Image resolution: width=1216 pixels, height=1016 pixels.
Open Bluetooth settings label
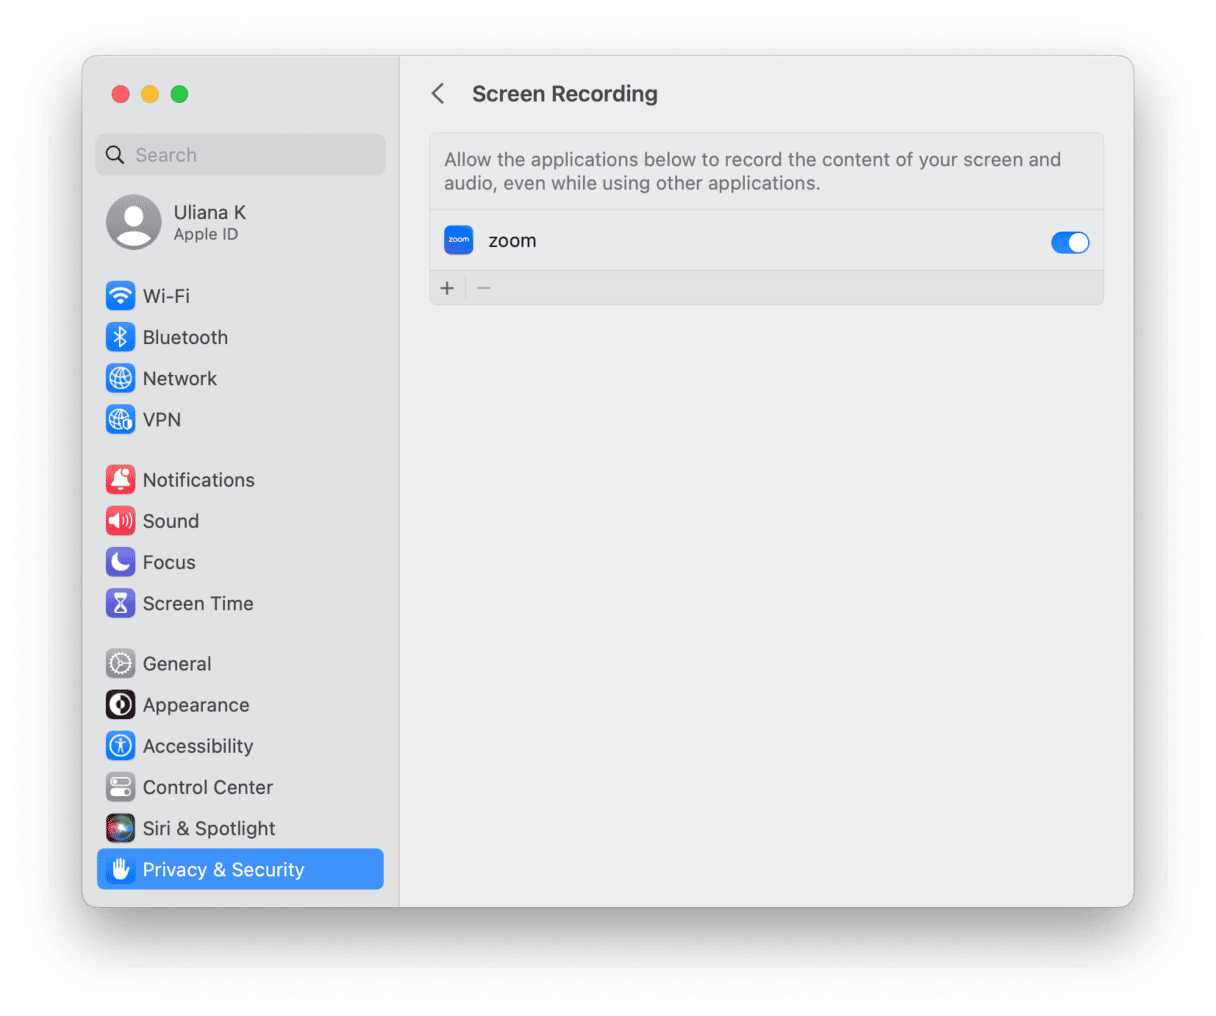click(x=185, y=337)
